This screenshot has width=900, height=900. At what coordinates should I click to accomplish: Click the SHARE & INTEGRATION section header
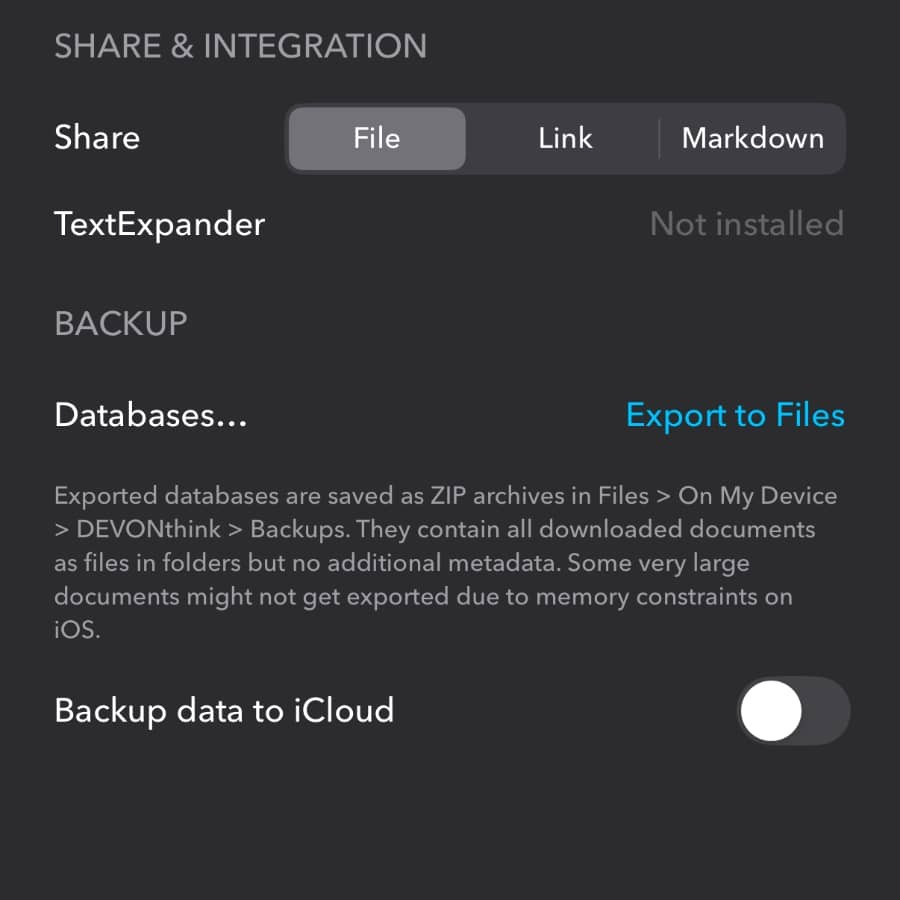(240, 46)
